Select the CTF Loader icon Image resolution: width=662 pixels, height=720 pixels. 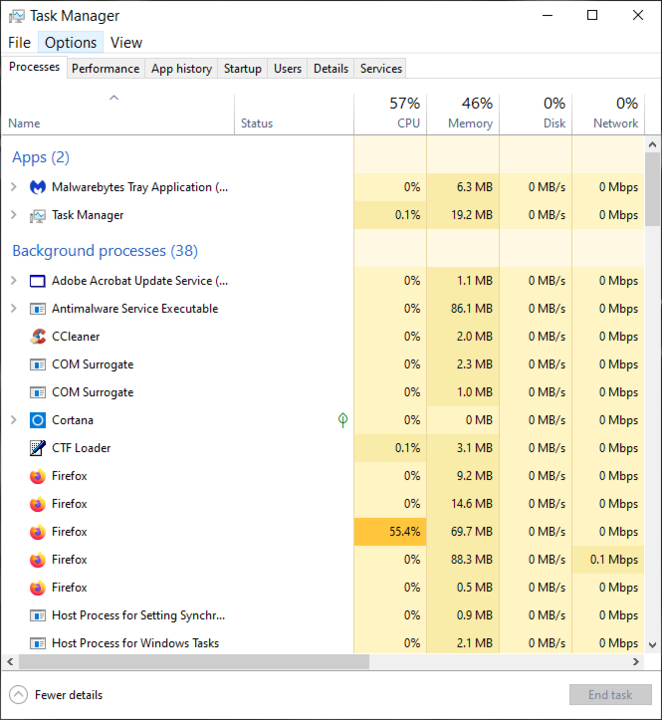[x=38, y=448]
